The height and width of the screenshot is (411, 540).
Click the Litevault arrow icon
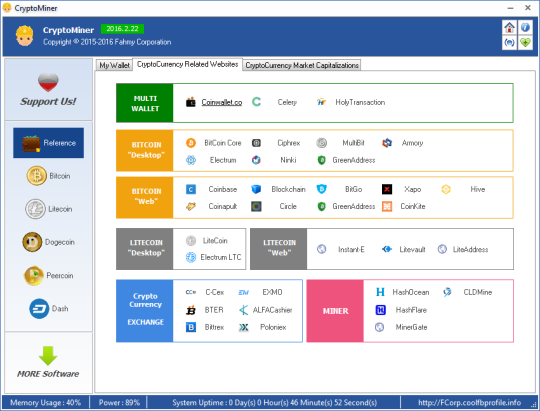click(387, 249)
